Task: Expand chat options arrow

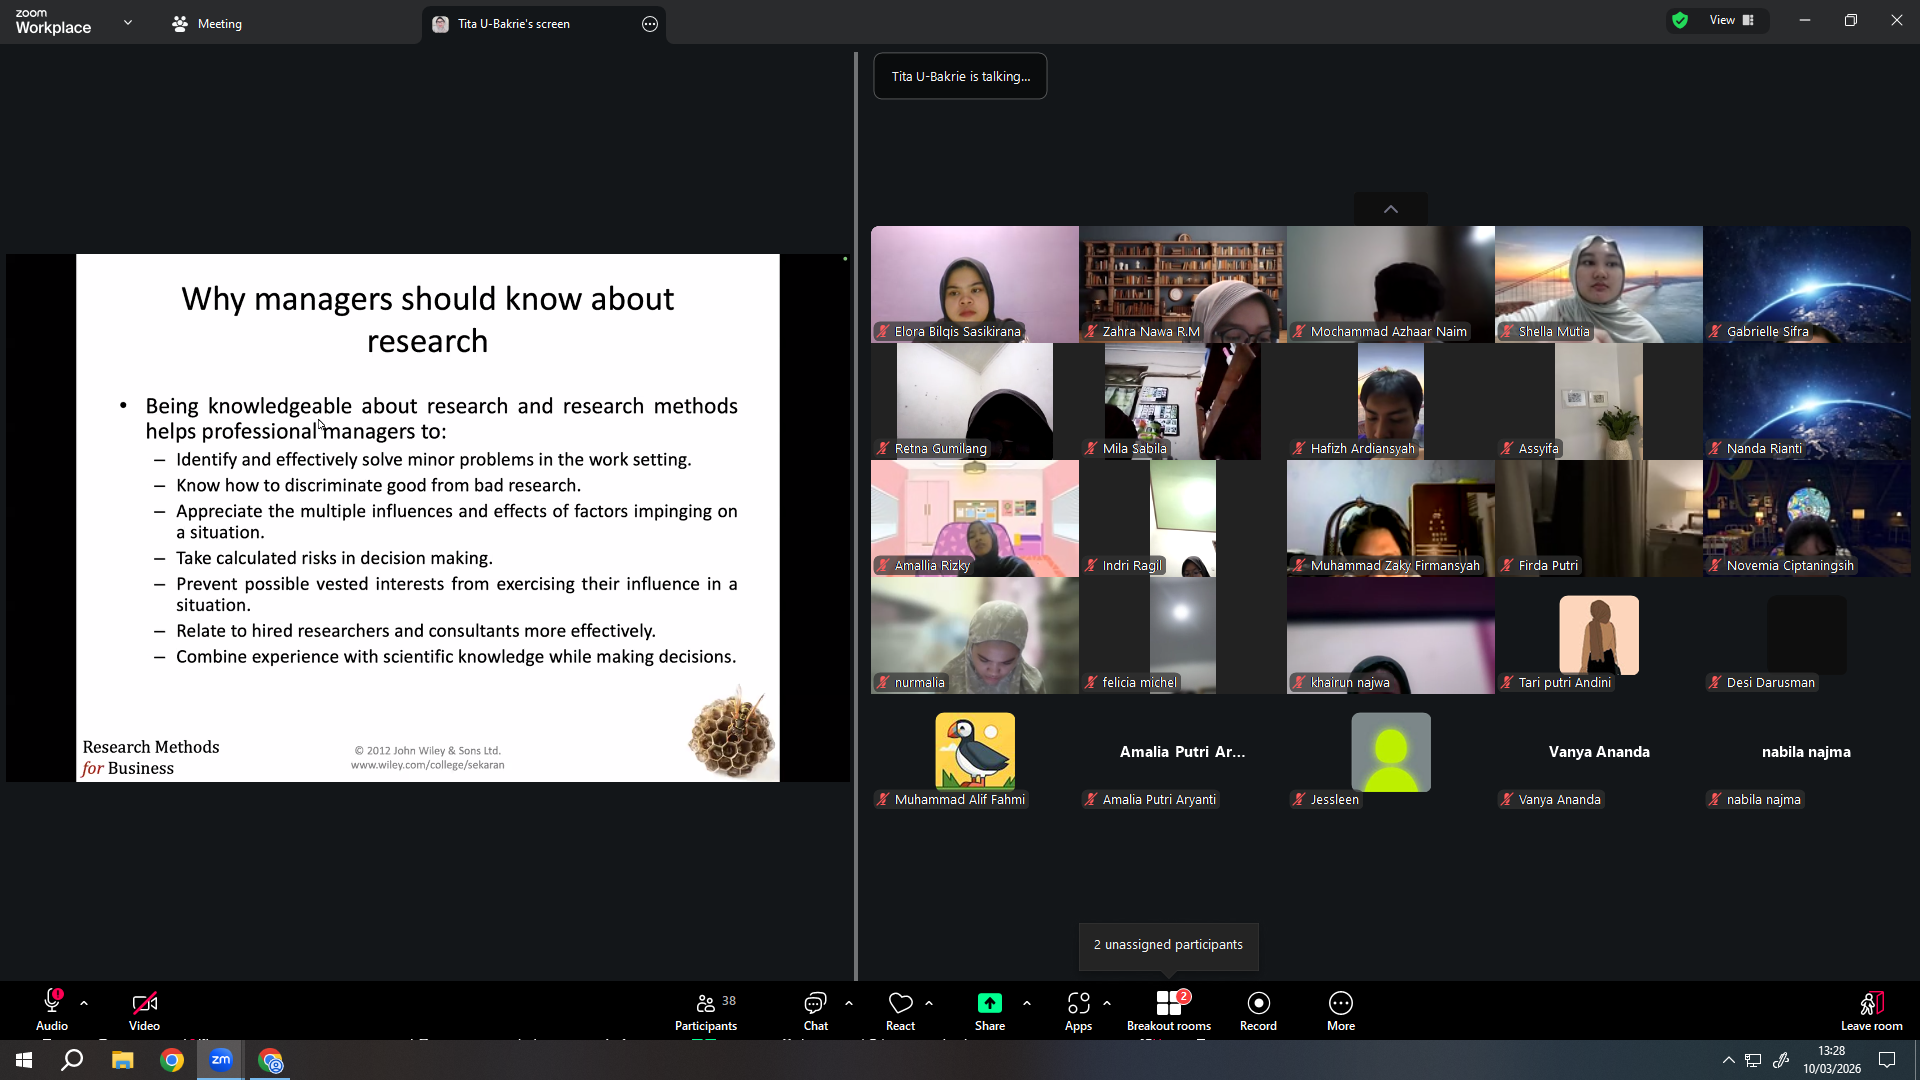Action: [x=849, y=1003]
